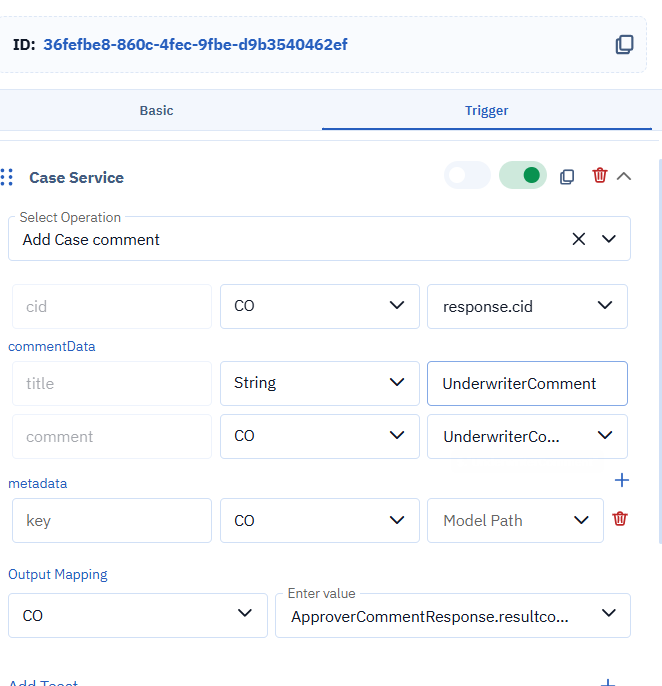Toggle the off switch beside Case Service
This screenshot has width=662, height=686.
click(467, 175)
